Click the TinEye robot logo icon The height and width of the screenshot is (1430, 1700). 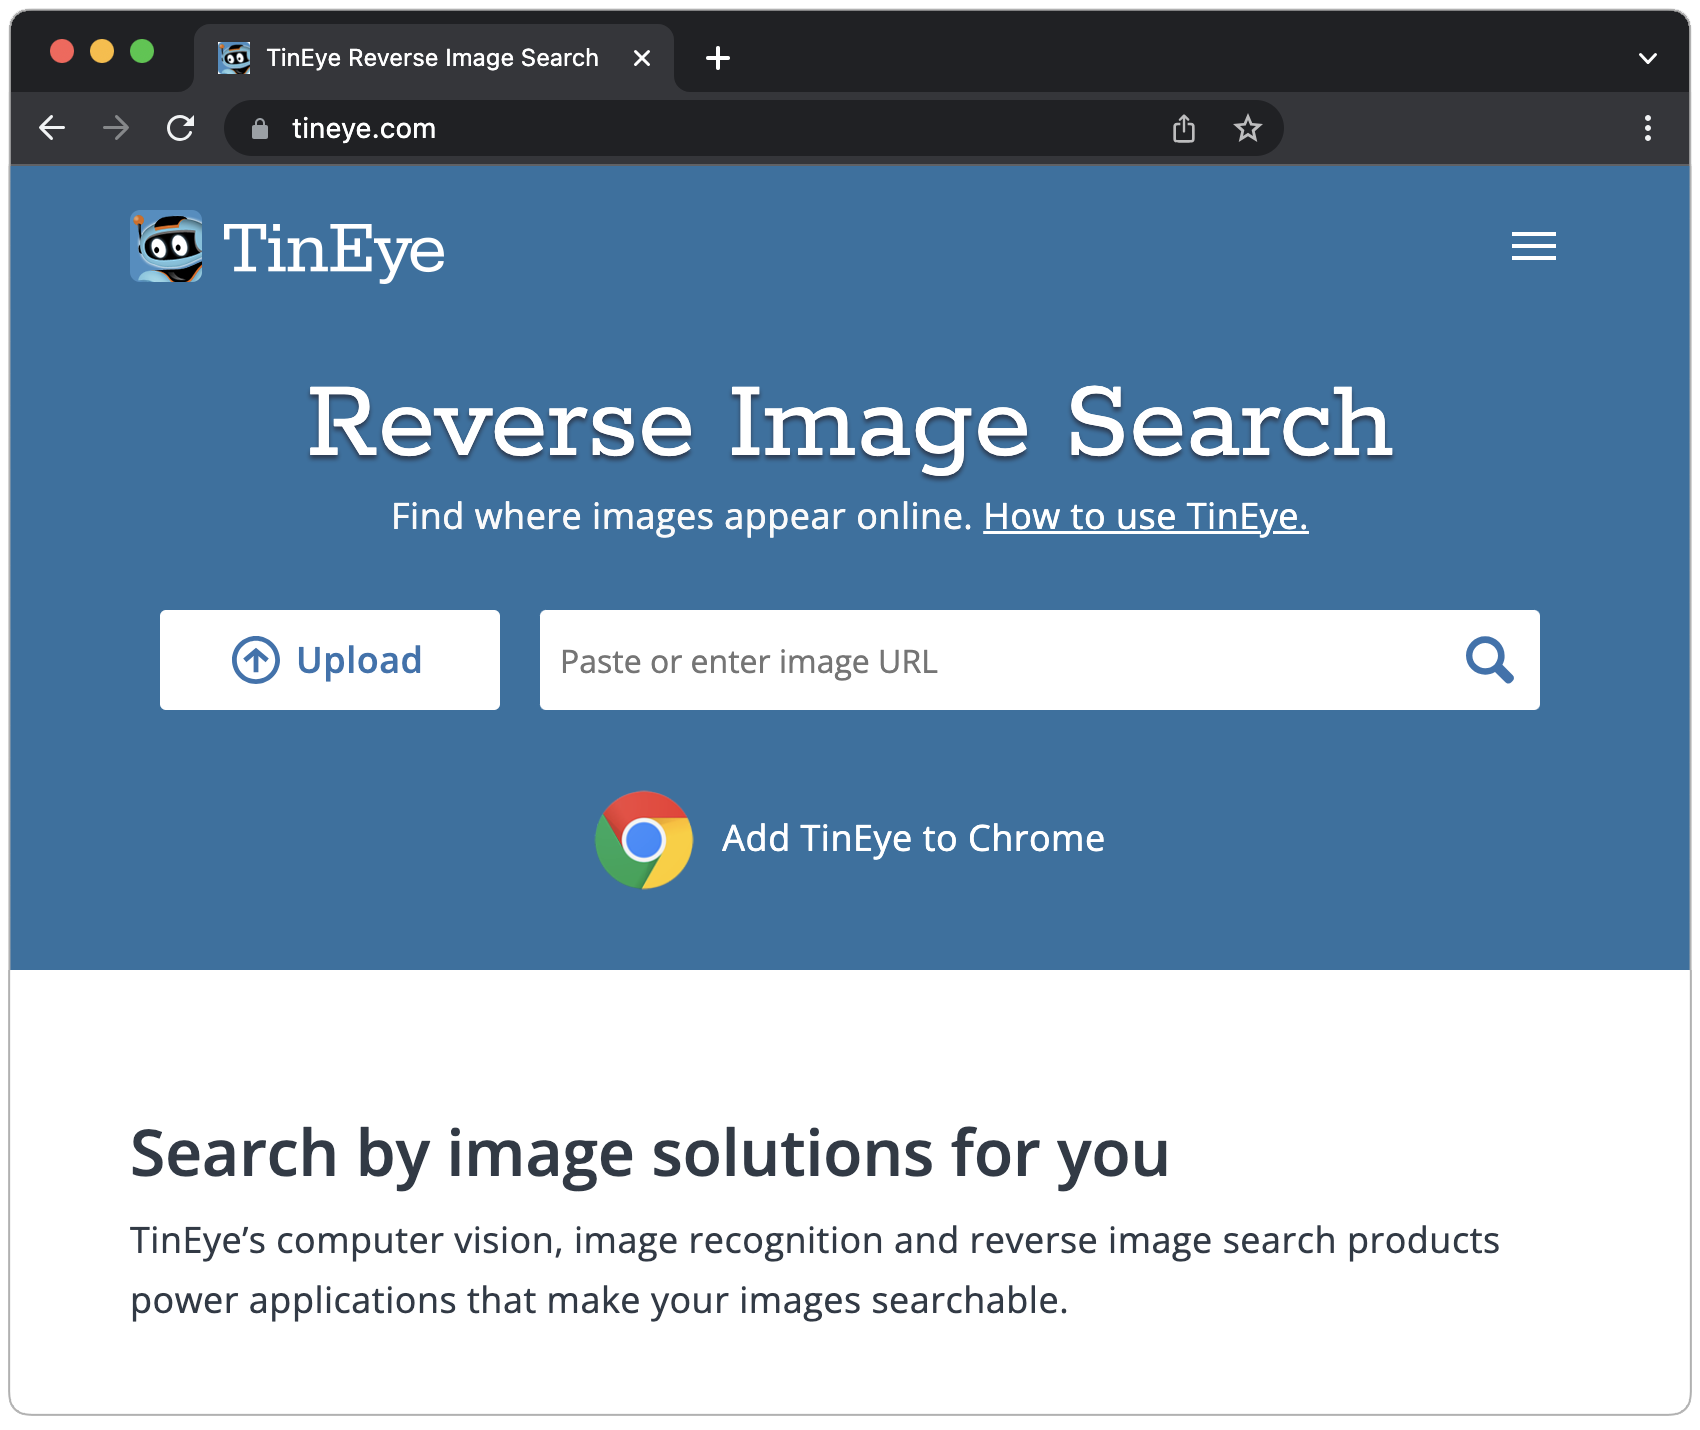point(166,246)
